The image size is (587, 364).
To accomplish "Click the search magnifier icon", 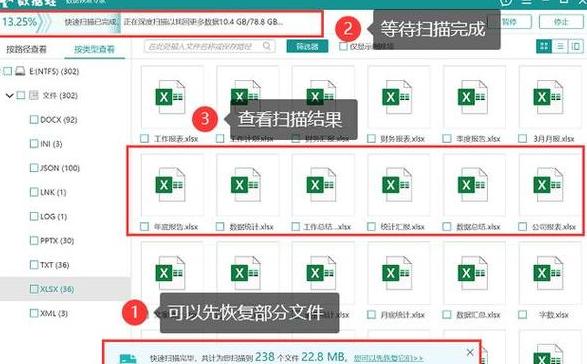I will [267, 46].
